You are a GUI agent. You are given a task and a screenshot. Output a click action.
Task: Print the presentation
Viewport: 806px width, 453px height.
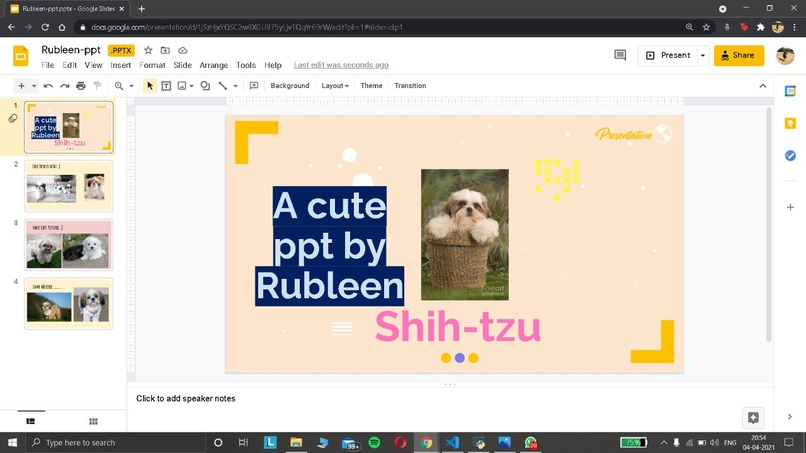click(81, 86)
